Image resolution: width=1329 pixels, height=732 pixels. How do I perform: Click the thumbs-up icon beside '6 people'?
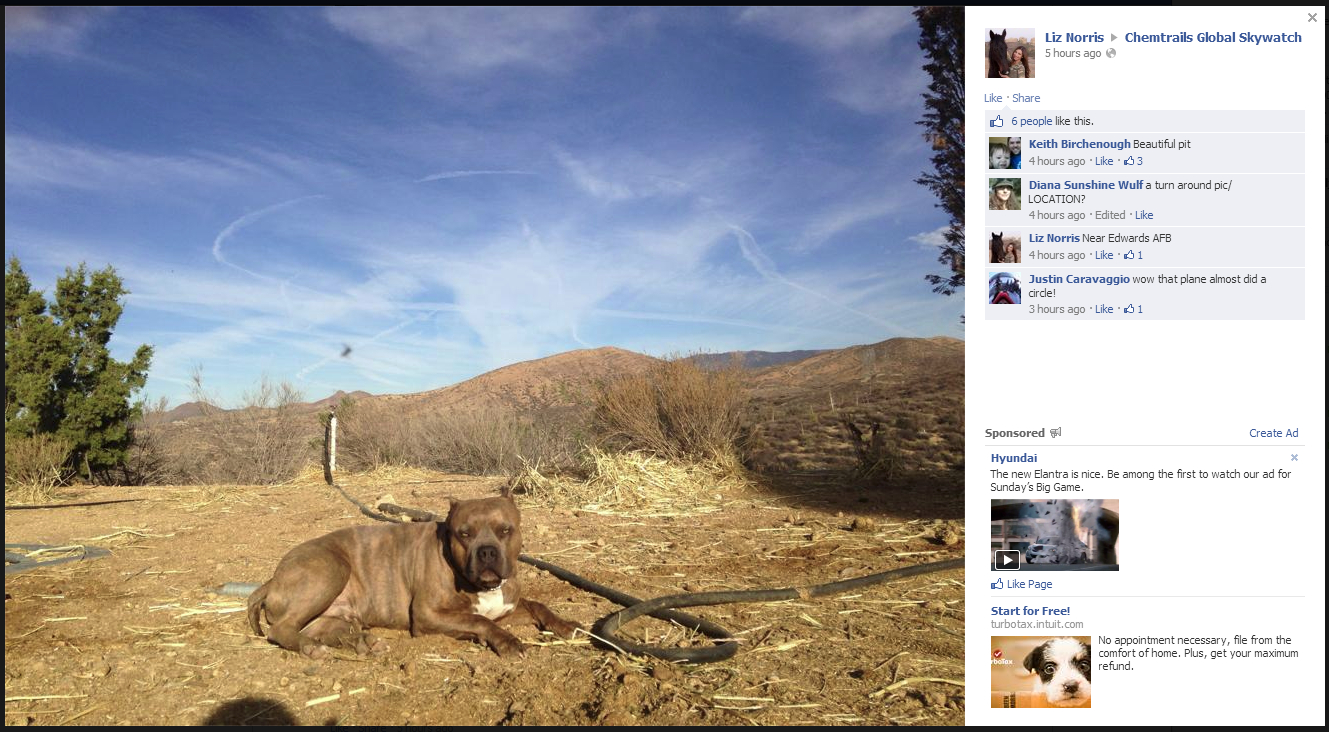996,121
